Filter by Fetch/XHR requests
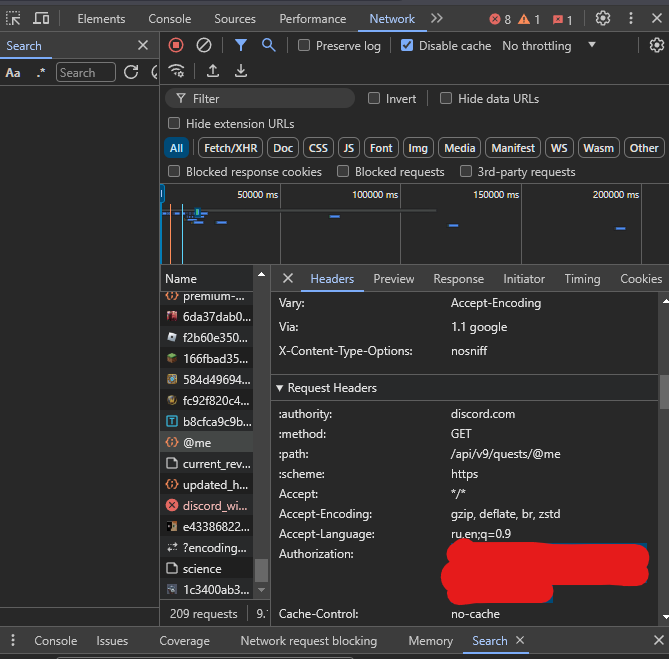Image resolution: width=669 pixels, height=659 pixels. pyautogui.click(x=230, y=148)
